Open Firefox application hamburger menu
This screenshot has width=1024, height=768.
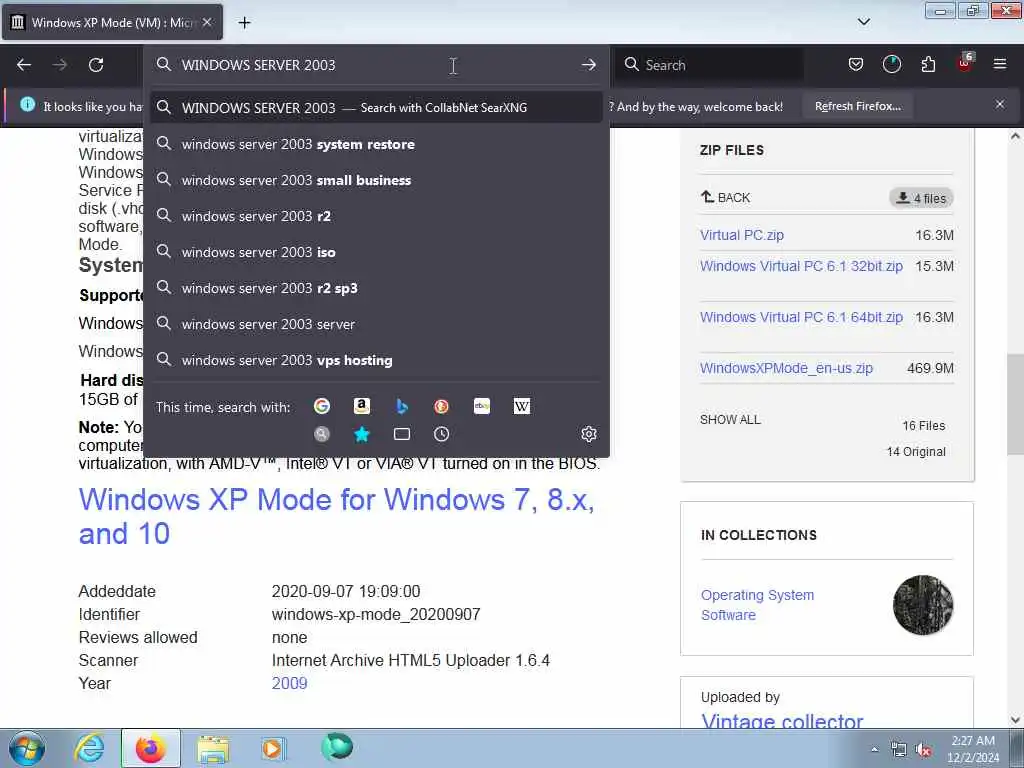(x=999, y=64)
